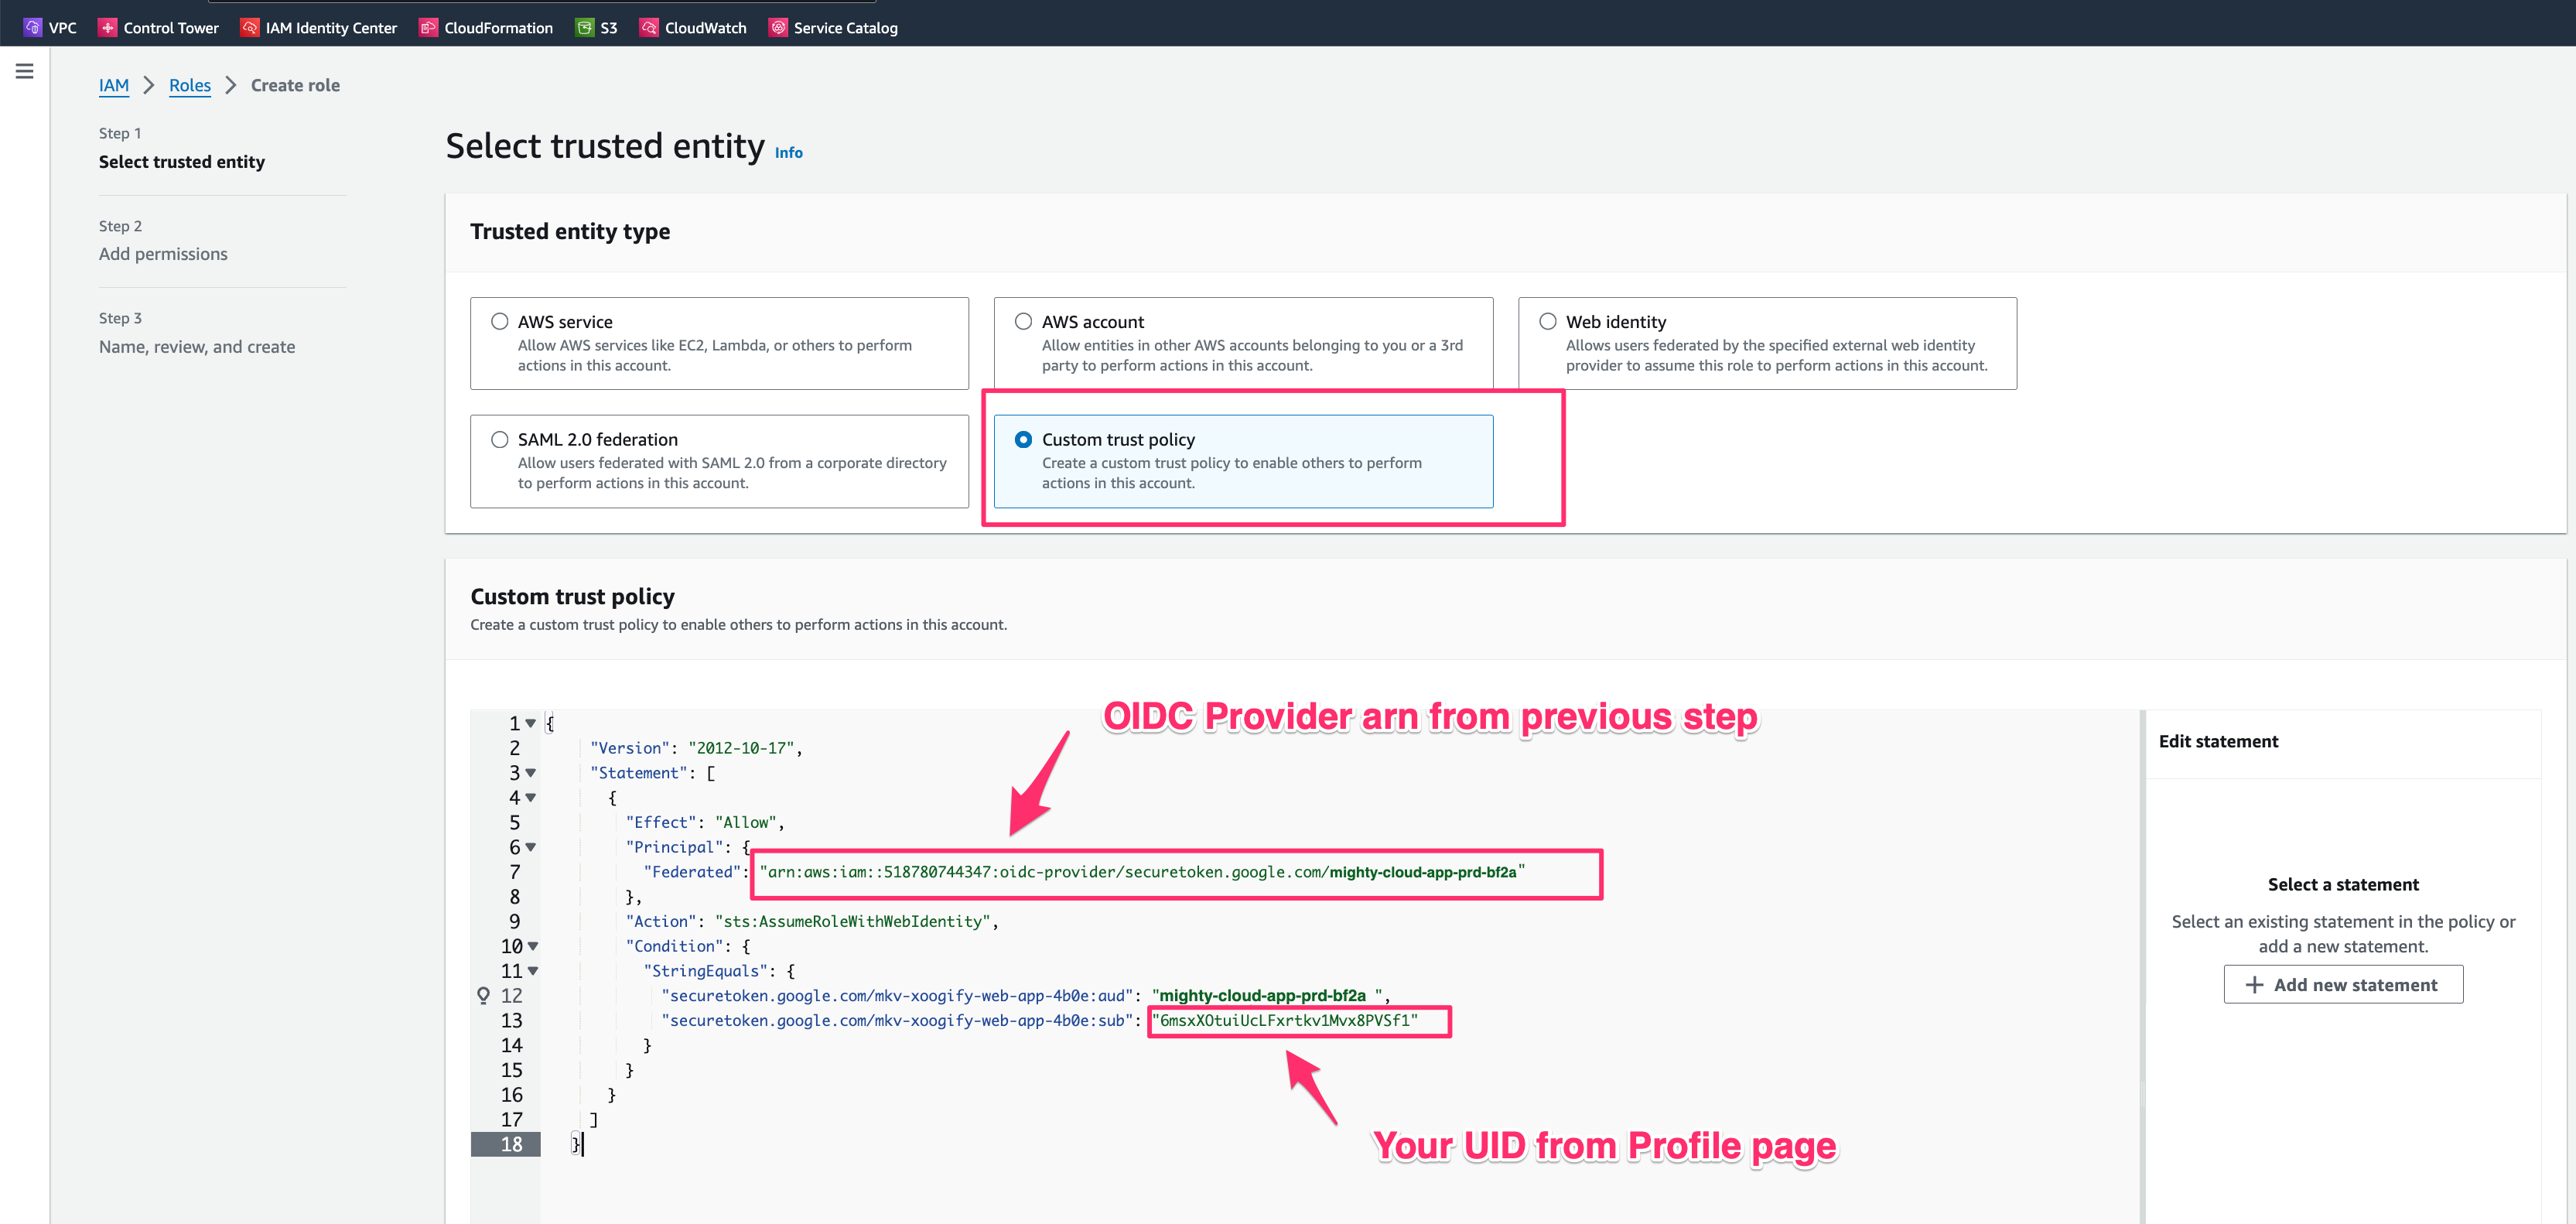Click the VPC service icon in favorites bar

[x=33, y=27]
